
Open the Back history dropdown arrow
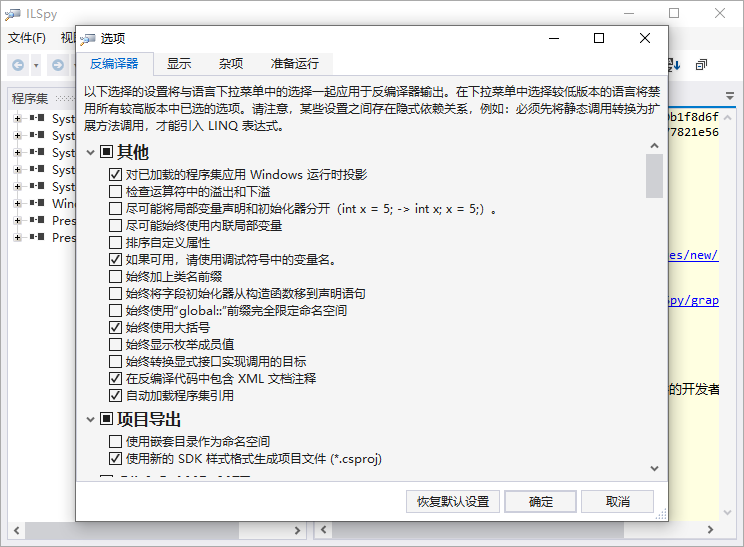tap(36, 65)
